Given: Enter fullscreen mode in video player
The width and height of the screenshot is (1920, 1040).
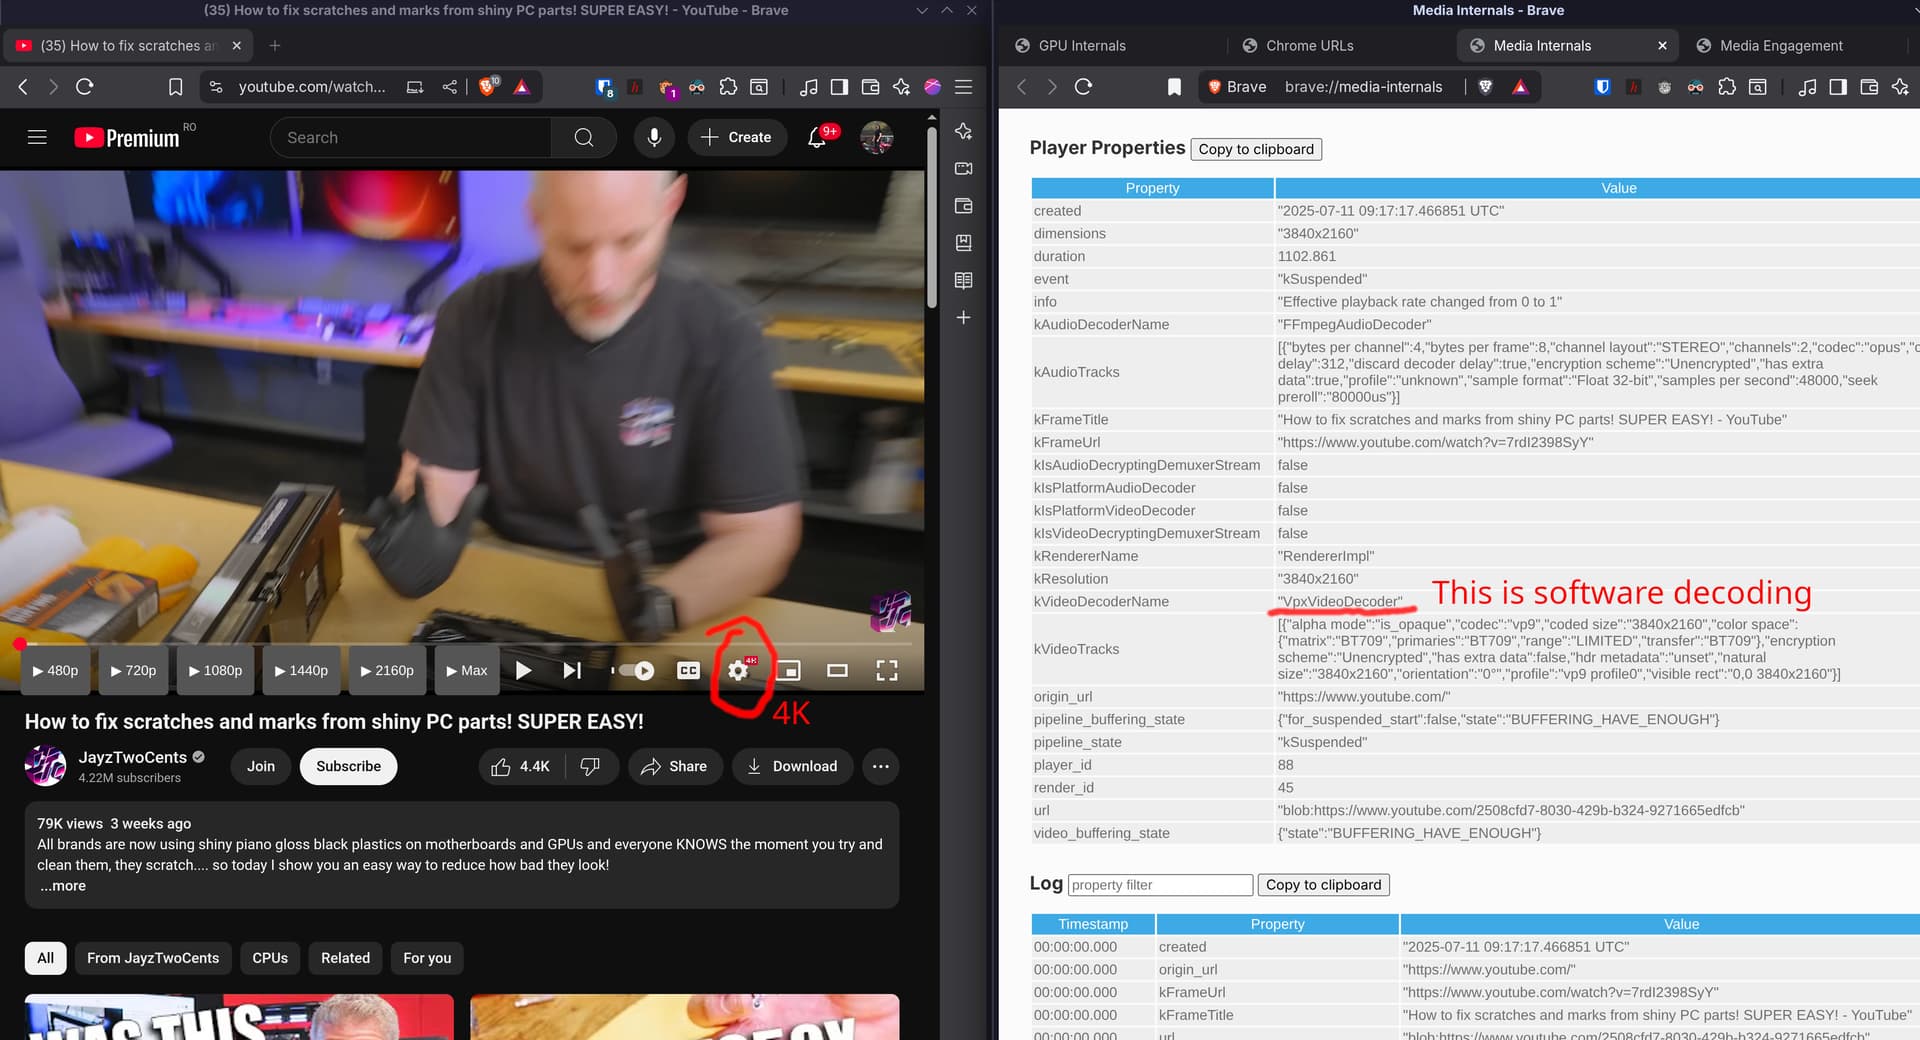Looking at the screenshot, I should click(x=886, y=670).
